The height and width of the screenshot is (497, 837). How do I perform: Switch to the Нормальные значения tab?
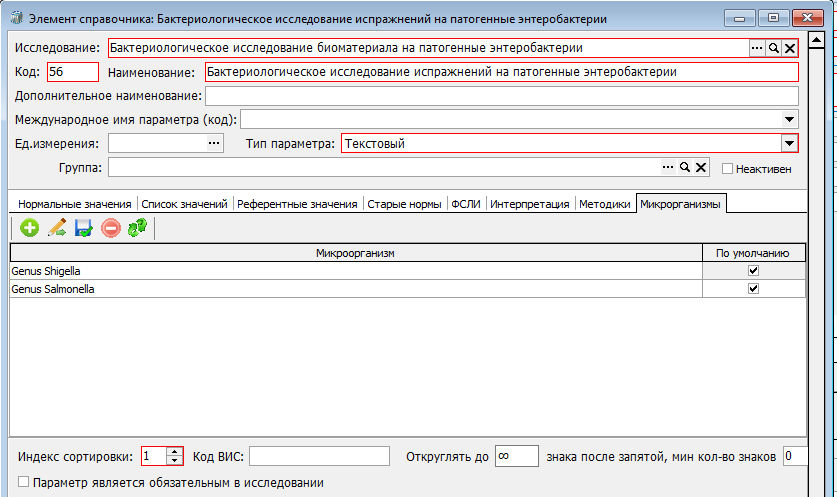75,204
